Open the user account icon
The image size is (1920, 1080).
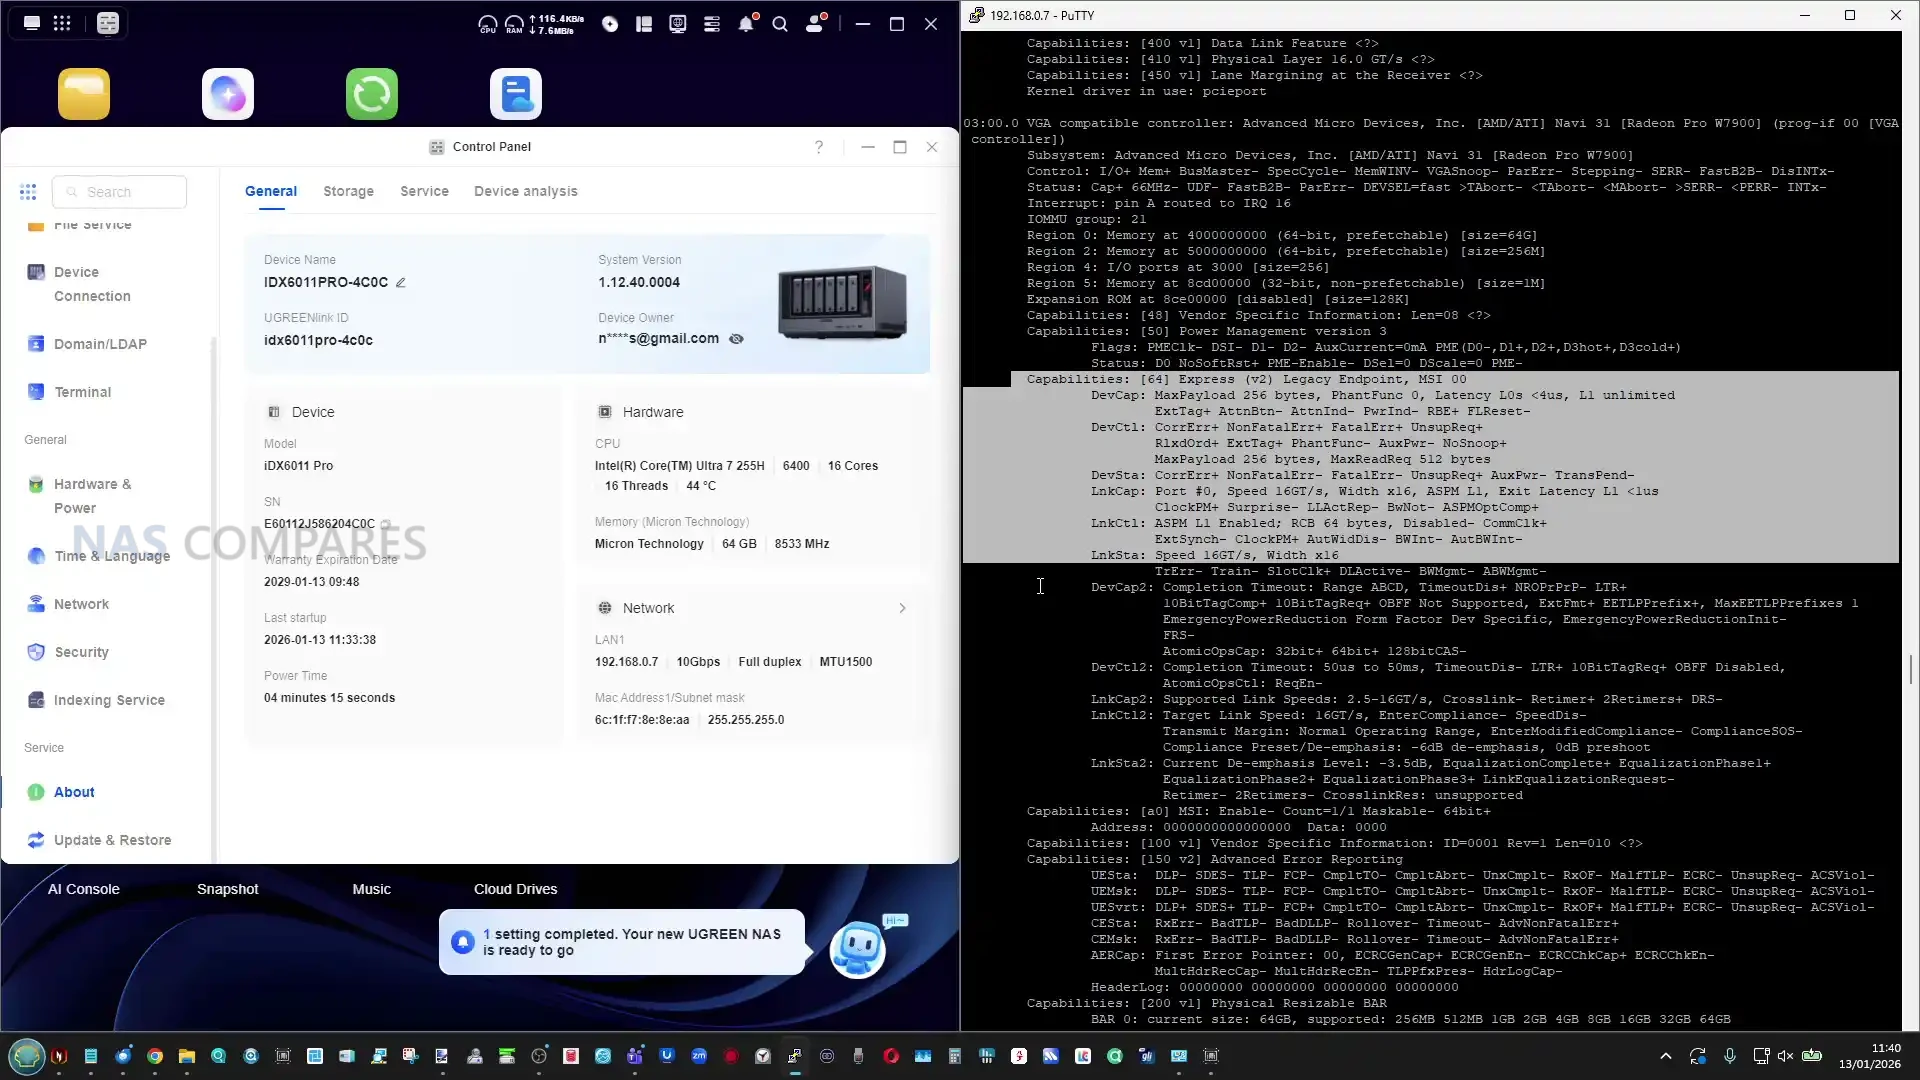(x=815, y=24)
